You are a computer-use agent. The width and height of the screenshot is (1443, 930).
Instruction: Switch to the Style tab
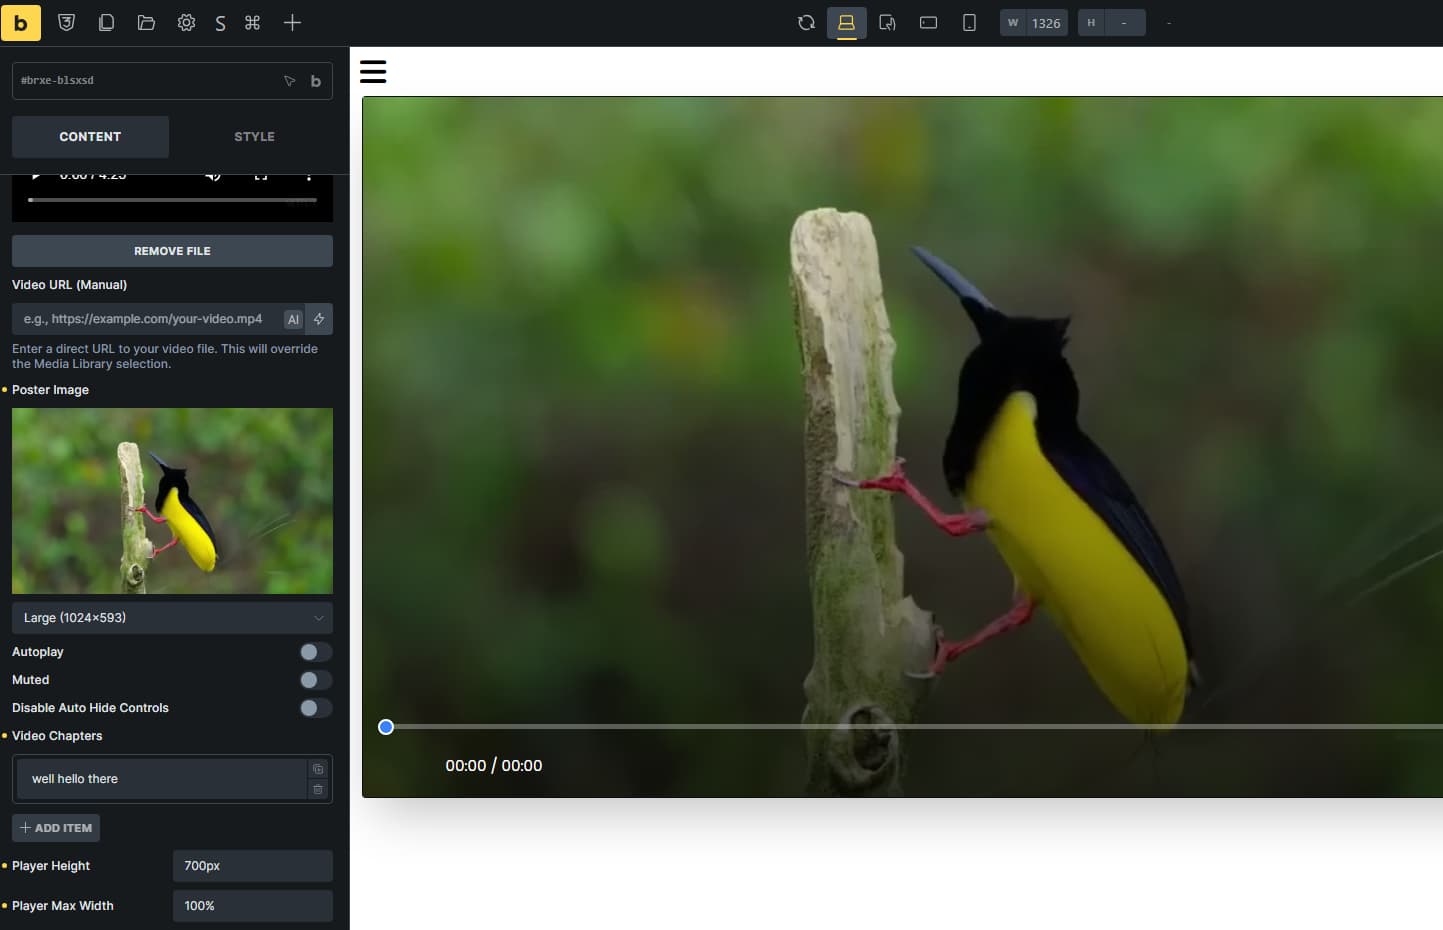(254, 137)
